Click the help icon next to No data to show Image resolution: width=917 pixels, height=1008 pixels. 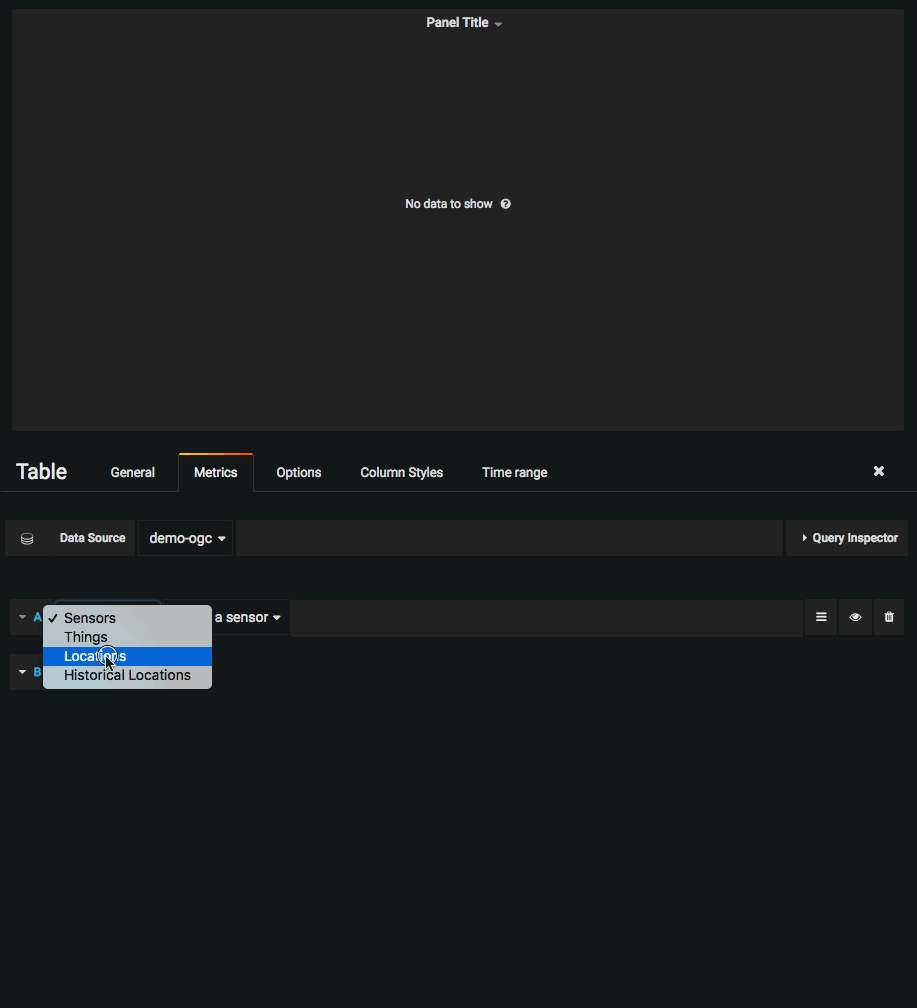[x=505, y=204]
